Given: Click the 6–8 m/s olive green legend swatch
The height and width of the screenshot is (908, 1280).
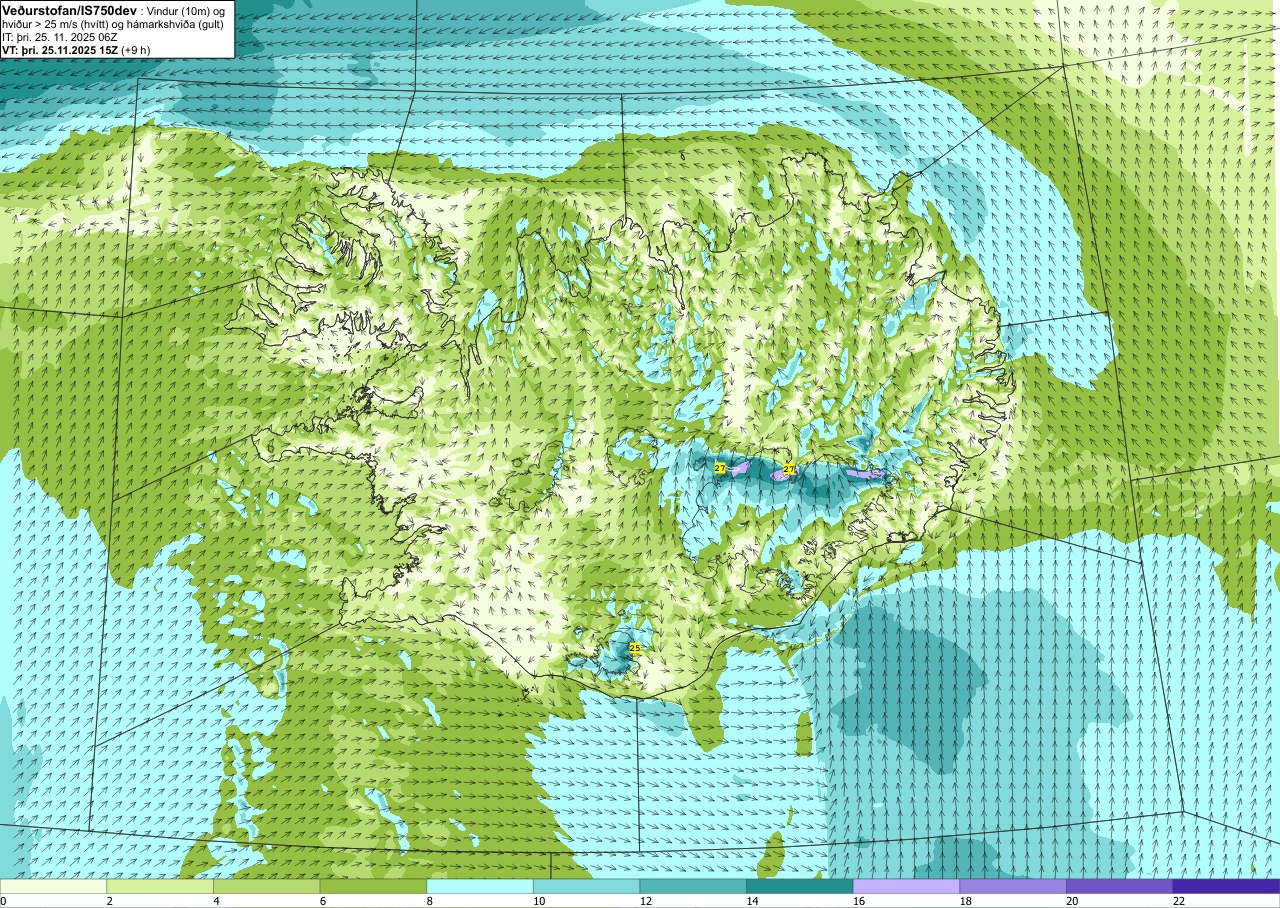Looking at the screenshot, I should coord(373,886).
